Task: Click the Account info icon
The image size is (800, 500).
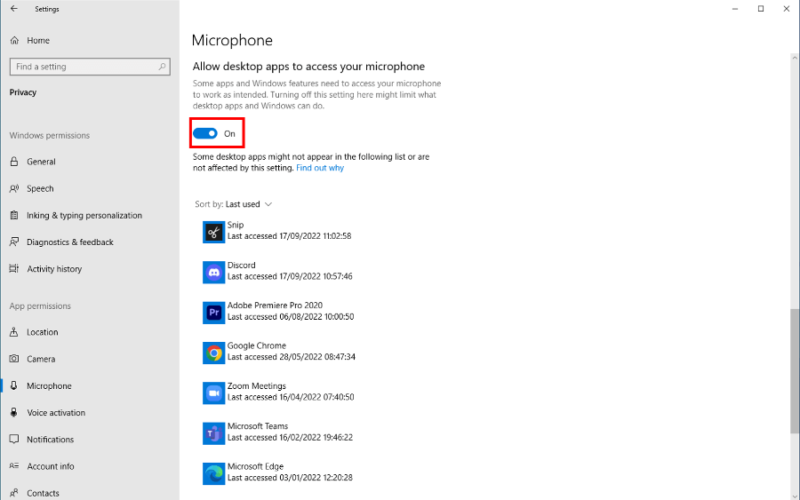Action: pyautogui.click(x=14, y=466)
